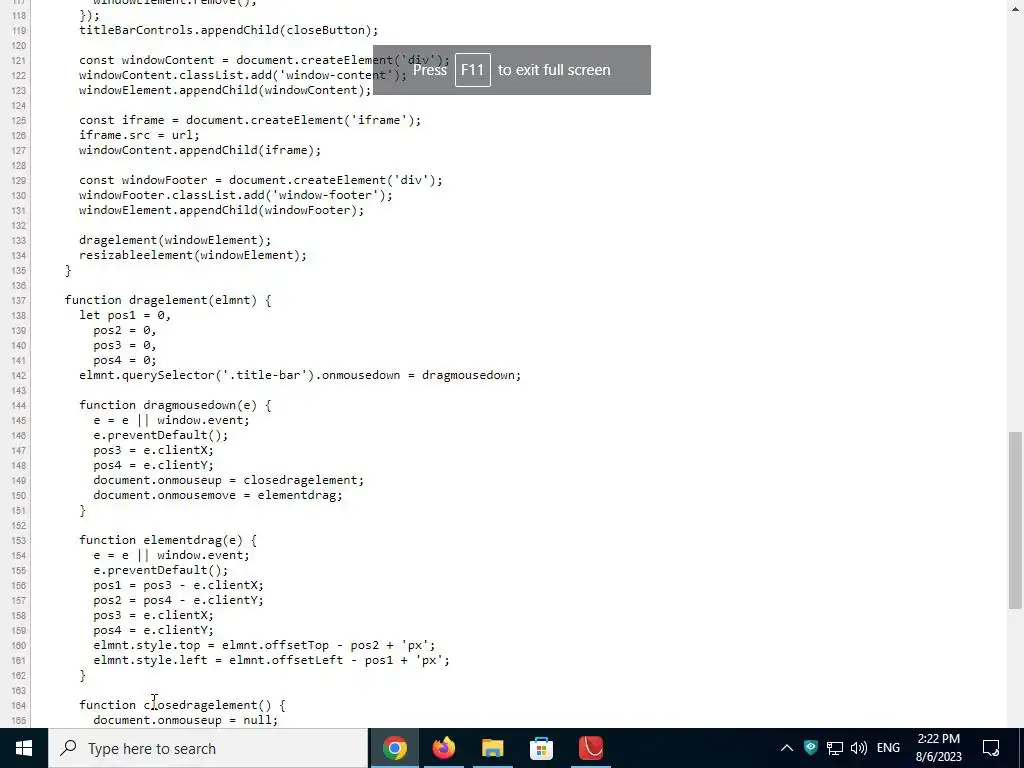Click 'resizableelement(windowElement);' line
Image resolution: width=1024 pixels, height=768 pixels.
pyautogui.click(x=193, y=255)
